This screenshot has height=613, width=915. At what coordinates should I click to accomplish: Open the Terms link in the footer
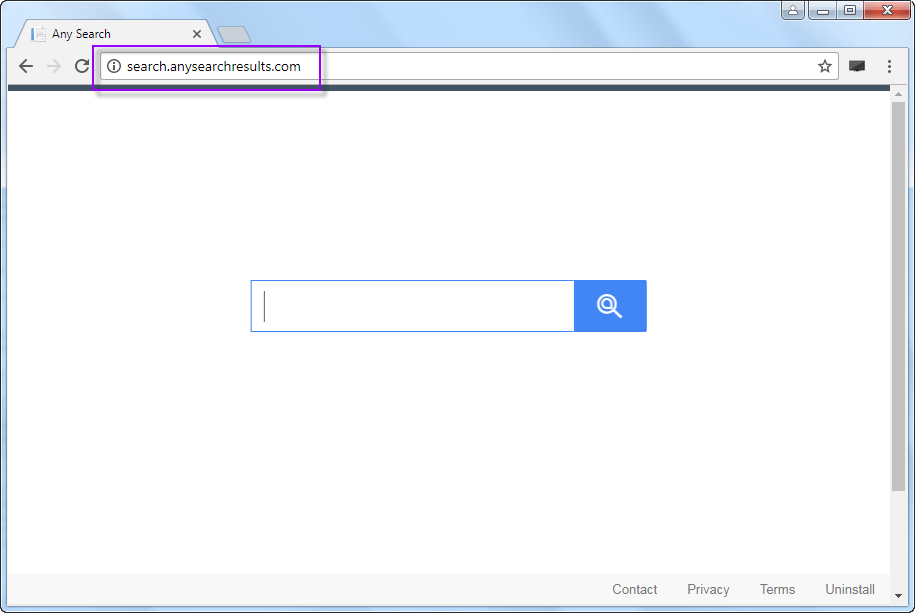tap(777, 590)
